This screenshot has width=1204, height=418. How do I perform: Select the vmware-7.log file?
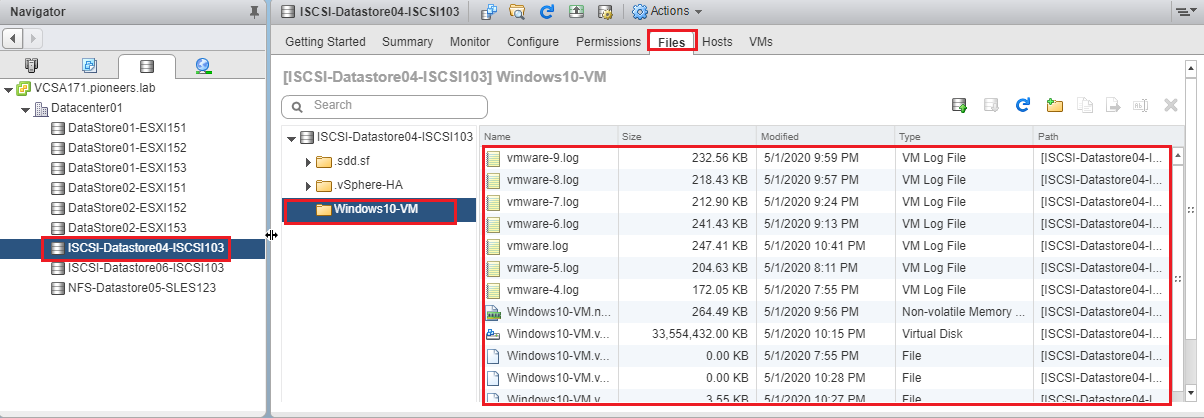pos(824,202)
